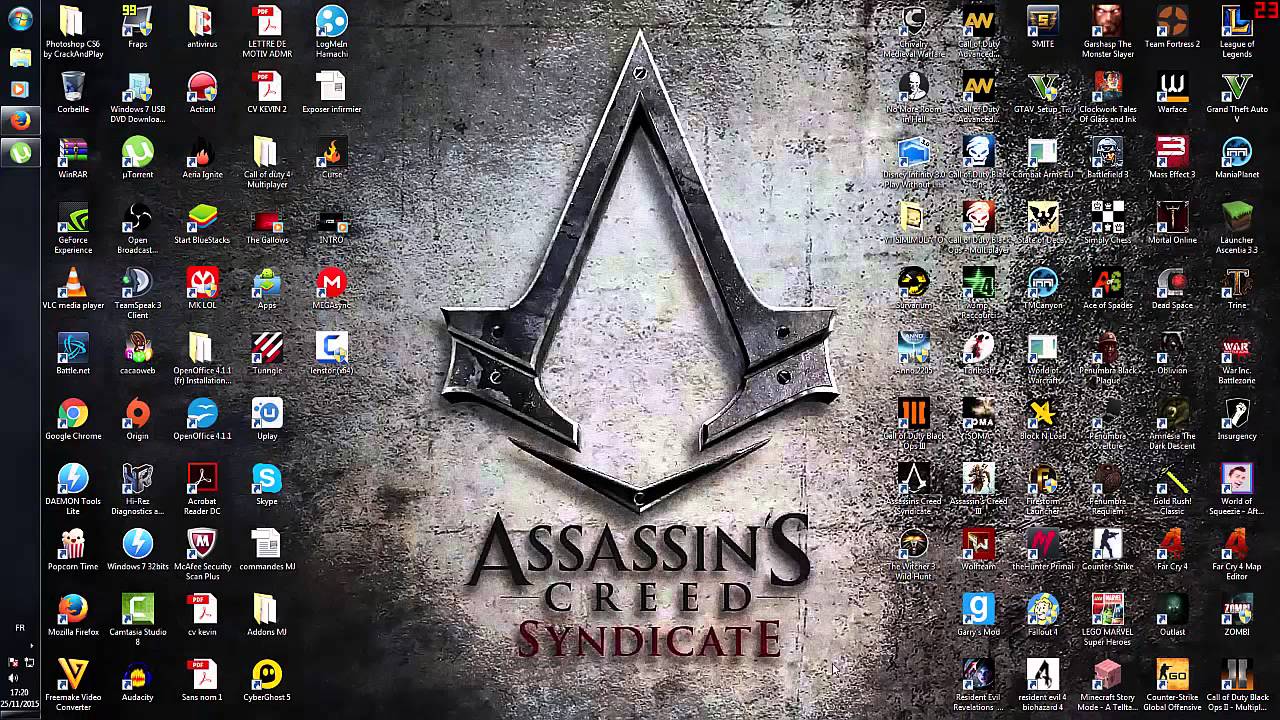Open GTAV_Setup_Tool shortcut
The image size is (1280, 720).
tap(1043, 93)
